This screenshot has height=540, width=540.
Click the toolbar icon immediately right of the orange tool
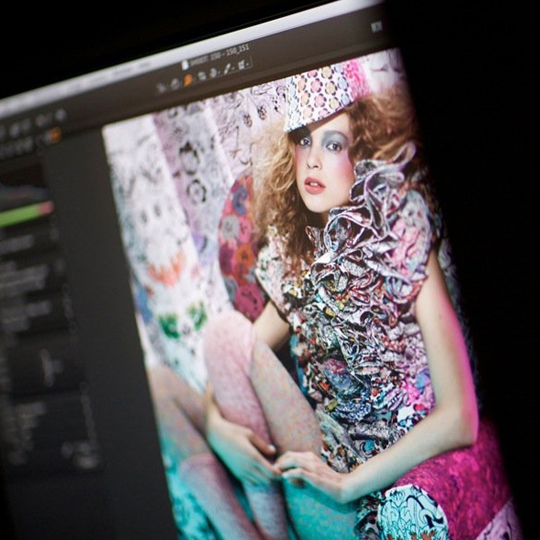(201, 75)
